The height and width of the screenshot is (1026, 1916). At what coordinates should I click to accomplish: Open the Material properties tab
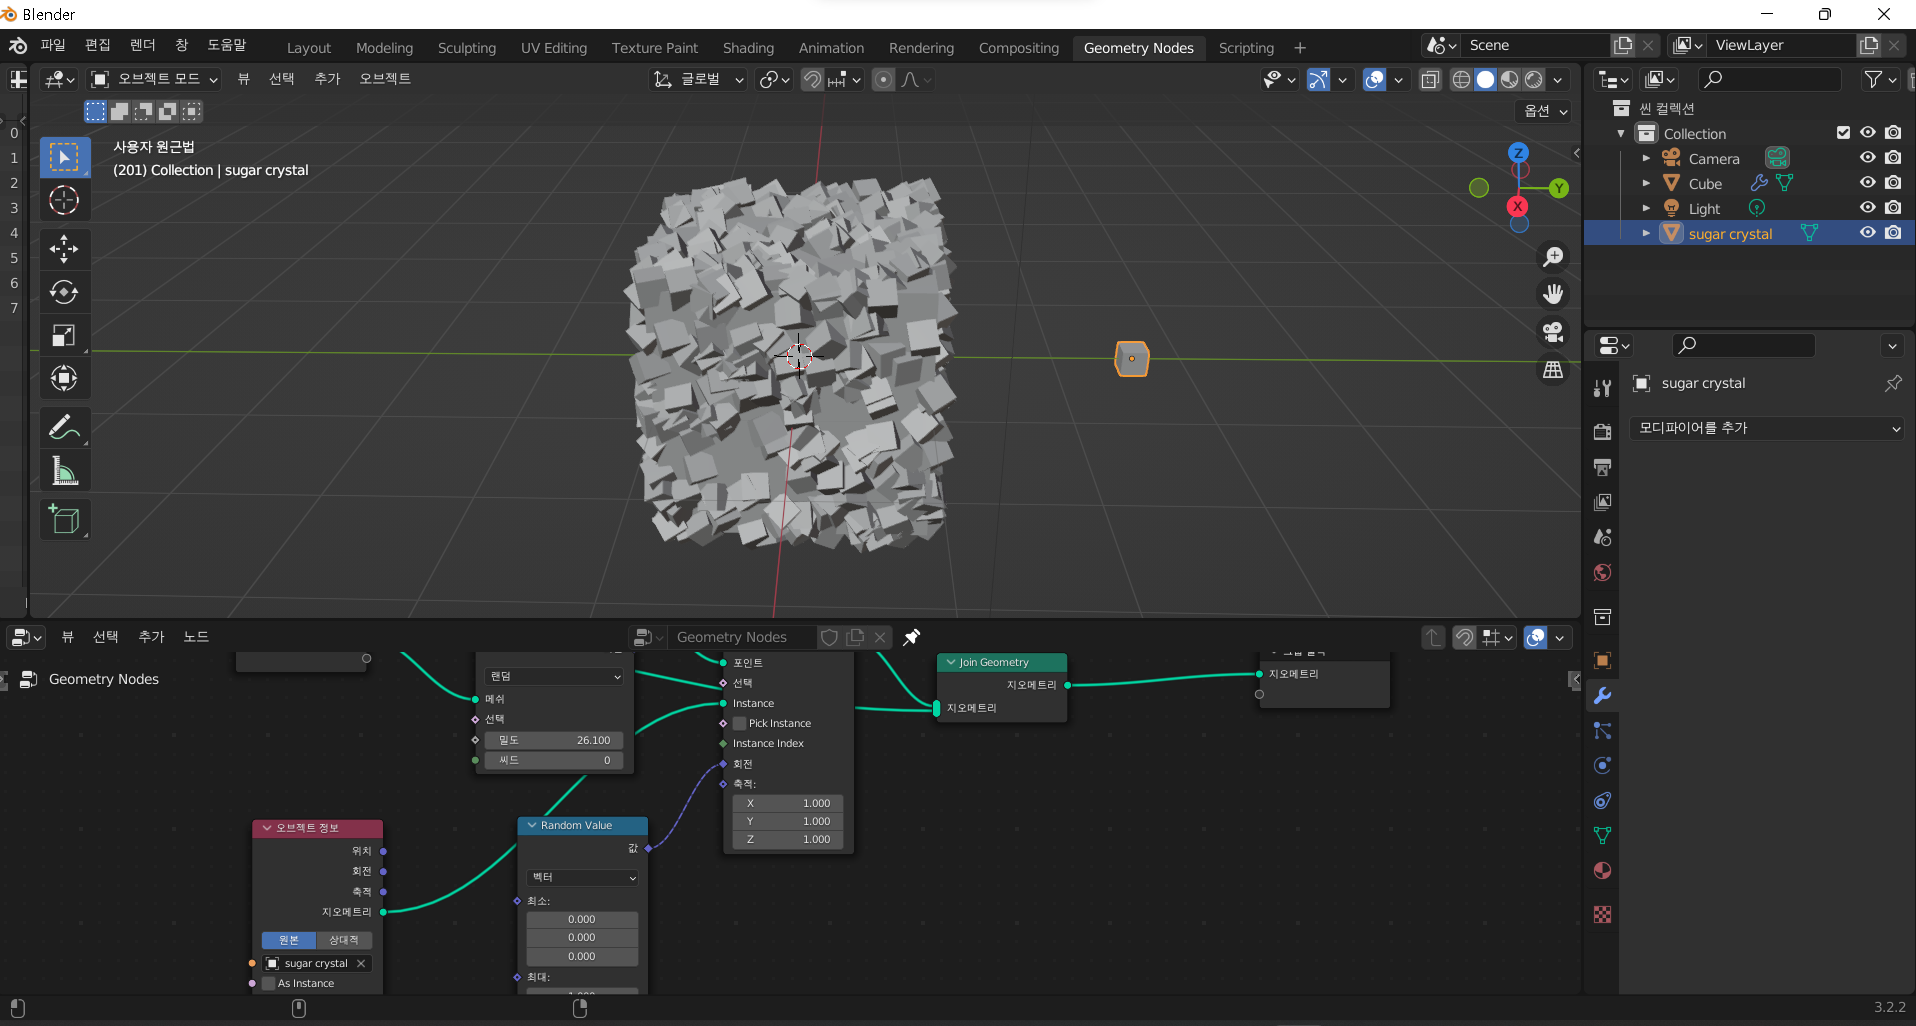1602,870
